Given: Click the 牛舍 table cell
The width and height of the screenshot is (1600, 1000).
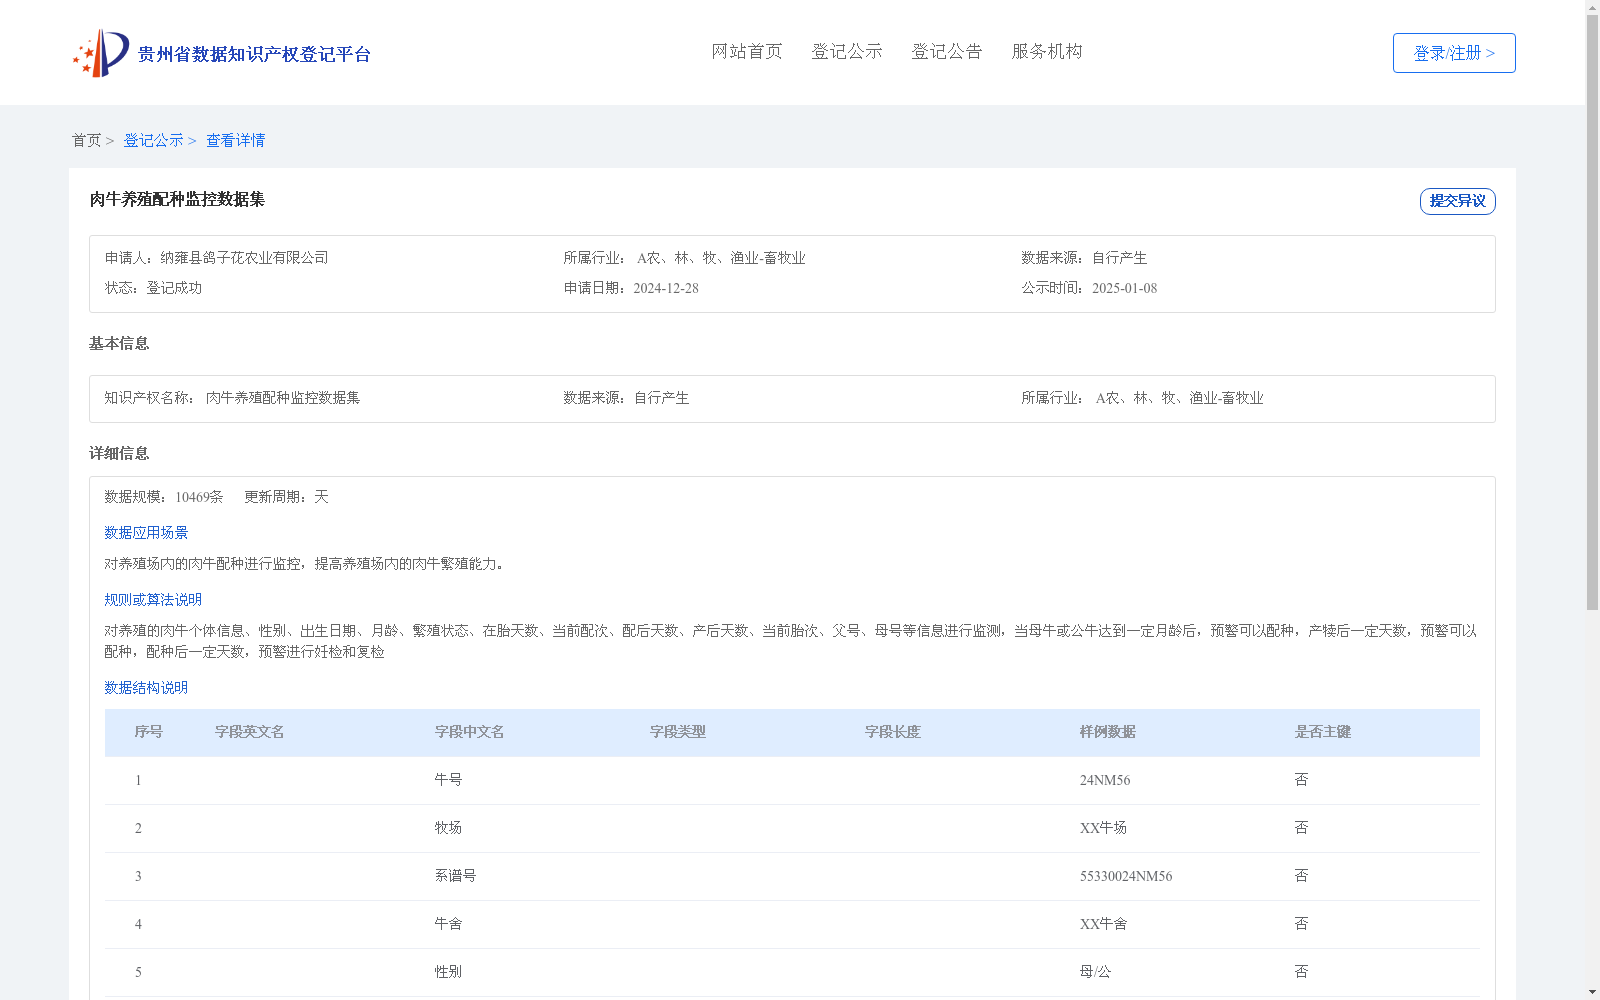Looking at the screenshot, I should tap(448, 924).
